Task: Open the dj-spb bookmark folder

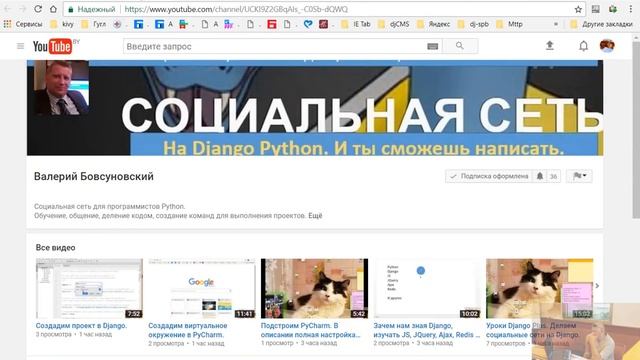Action: click(473, 24)
